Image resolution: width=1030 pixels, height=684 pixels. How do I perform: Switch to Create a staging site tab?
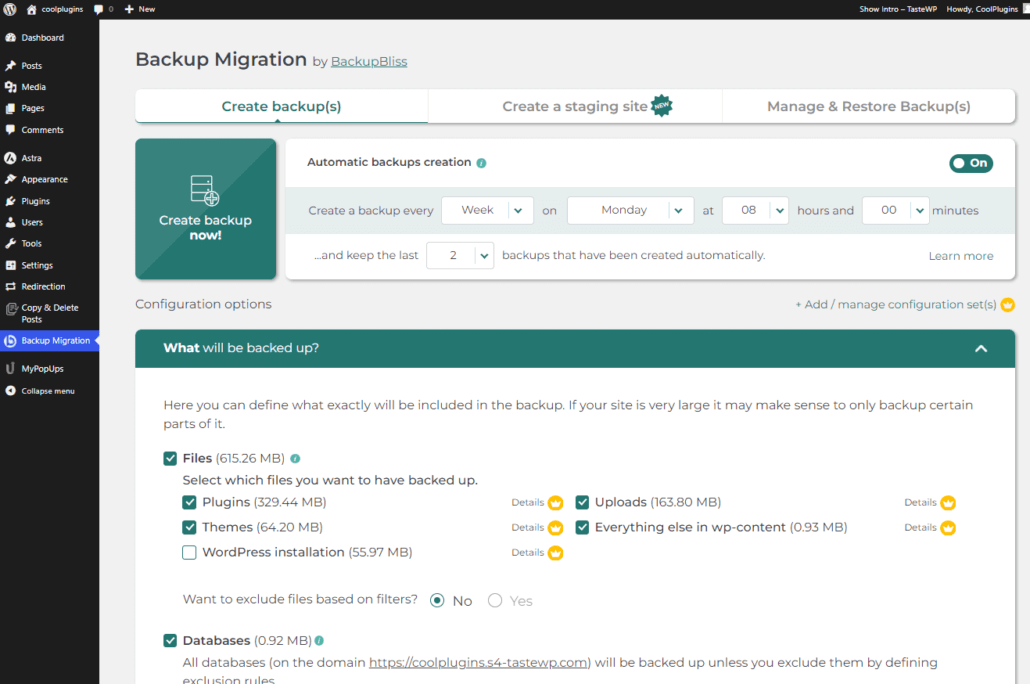[x=575, y=106]
